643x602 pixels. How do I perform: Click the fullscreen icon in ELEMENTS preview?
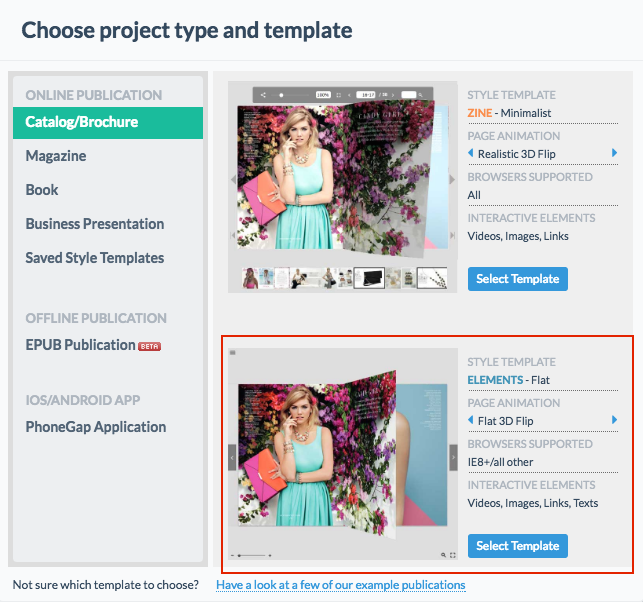tap(453, 555)
